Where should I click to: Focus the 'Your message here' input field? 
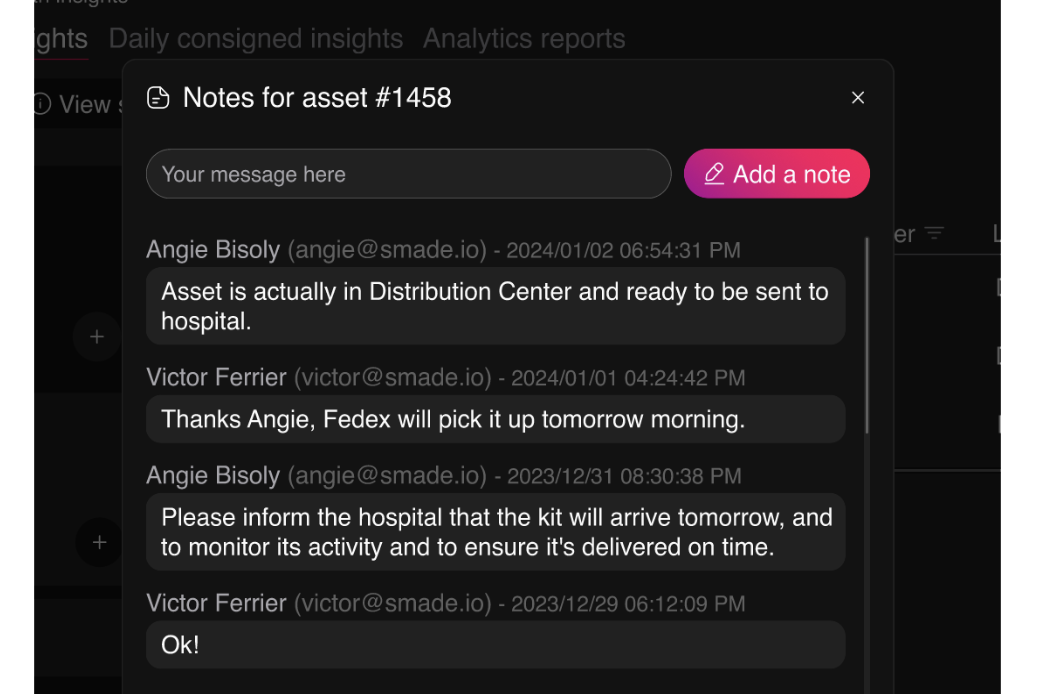click(408, 174)
